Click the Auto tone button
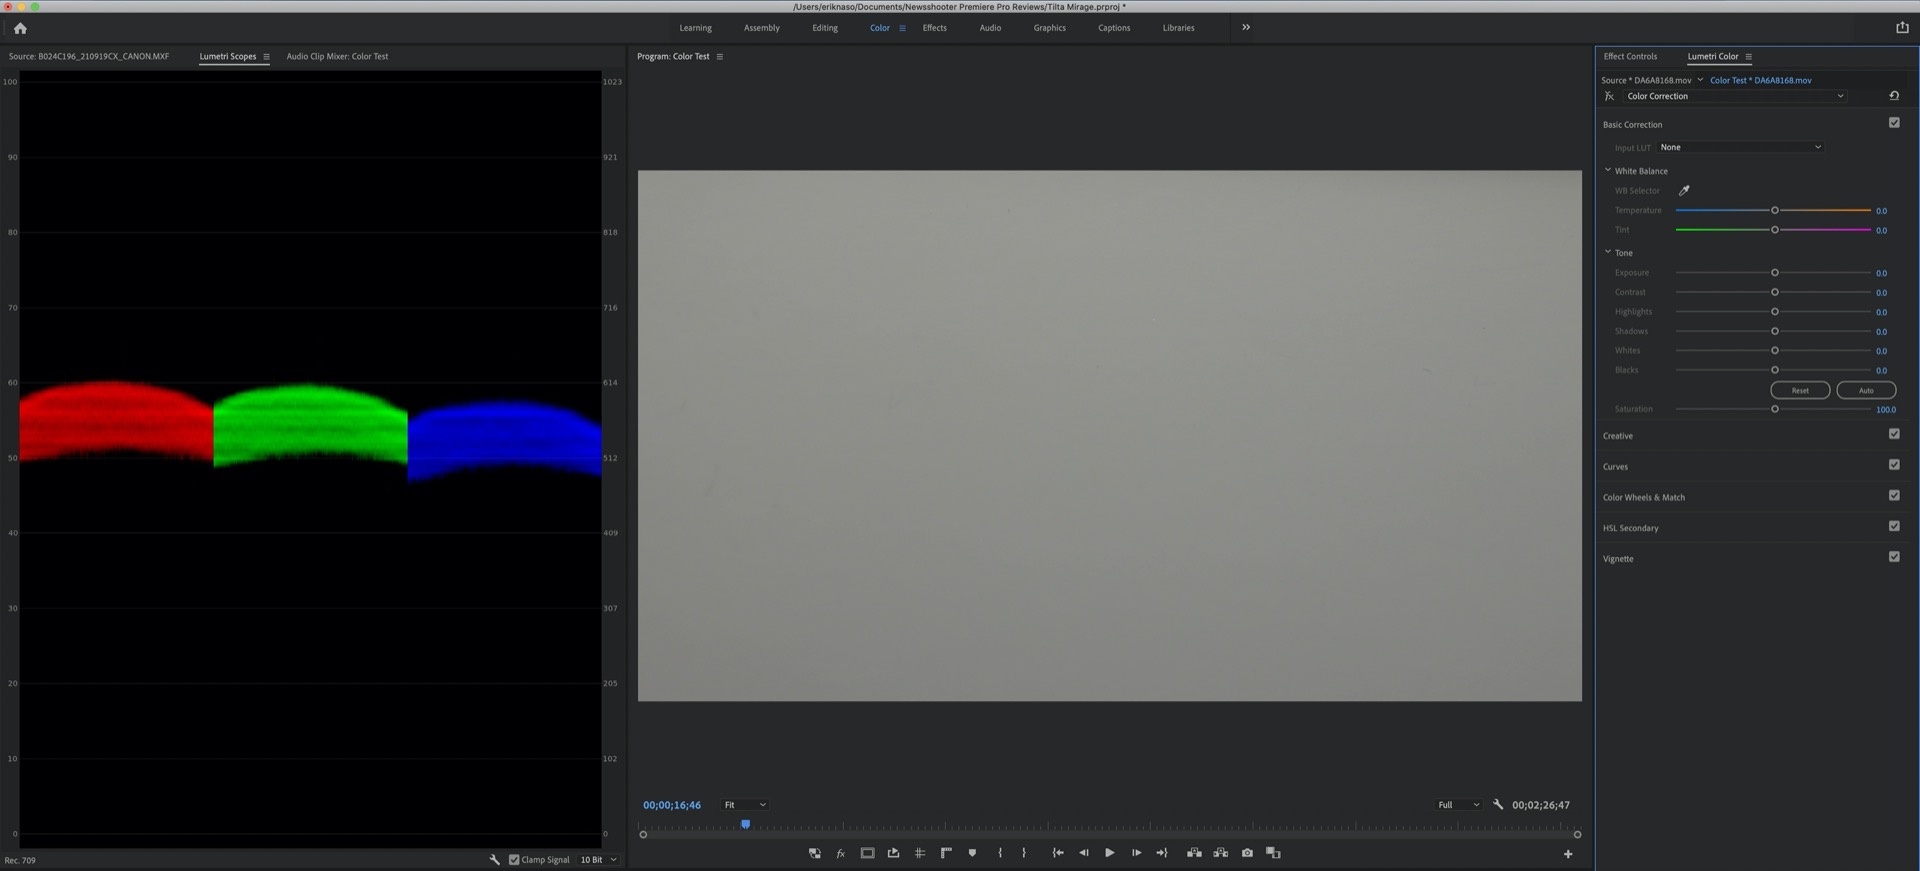1920x871 pixels. coord(1866,390)
